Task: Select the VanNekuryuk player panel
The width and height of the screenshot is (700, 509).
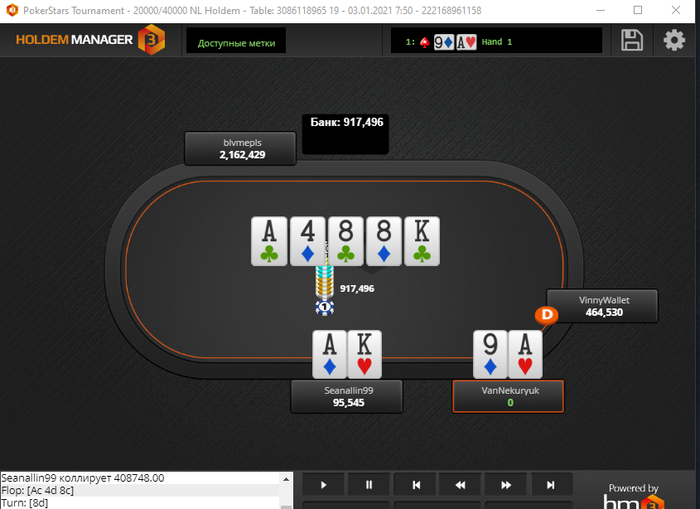Action: pos(508,396)
